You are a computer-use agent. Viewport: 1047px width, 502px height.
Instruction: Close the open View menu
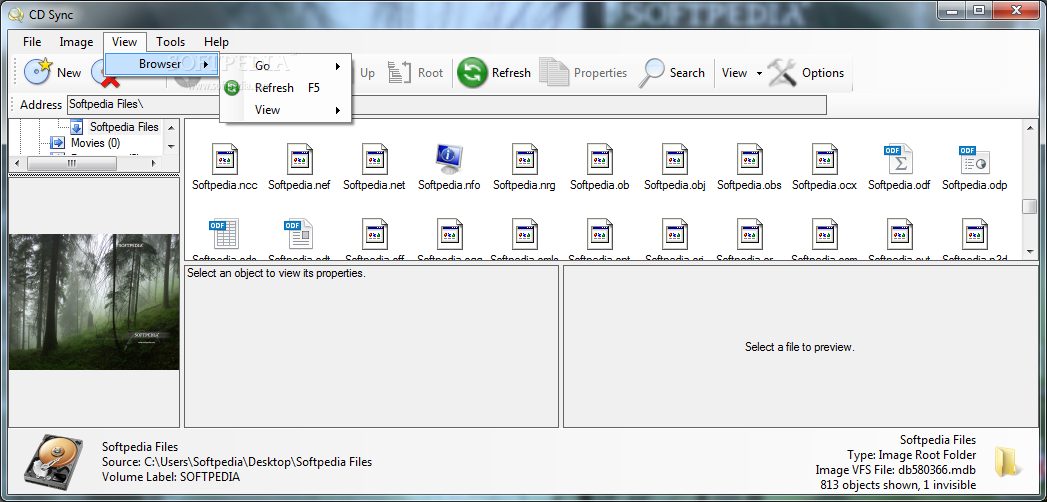click(125, 42)
